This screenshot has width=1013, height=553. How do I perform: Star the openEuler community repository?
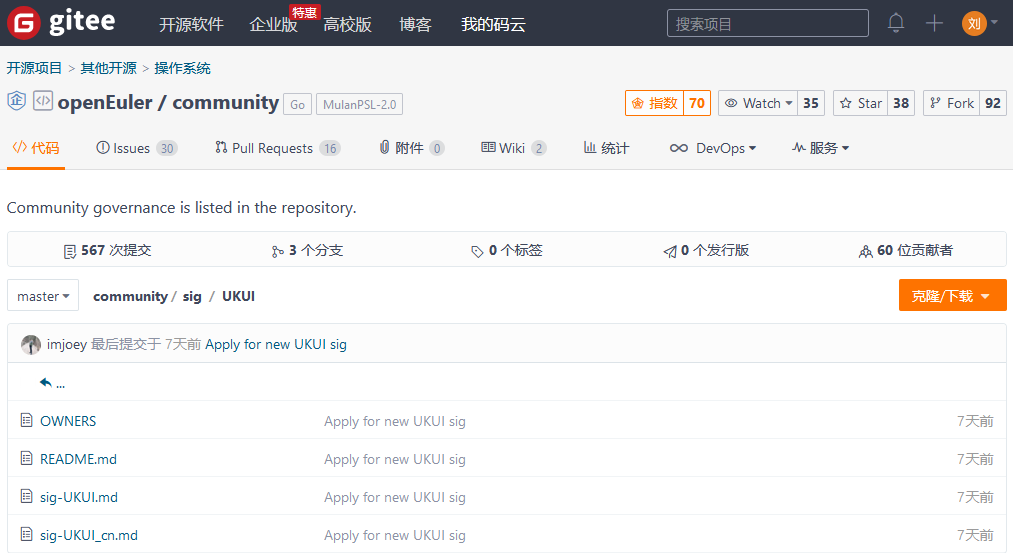[x=860, y=103]
